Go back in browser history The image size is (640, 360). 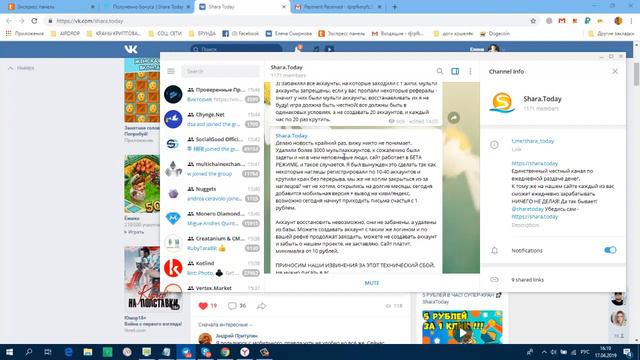[x=9, y=21]
